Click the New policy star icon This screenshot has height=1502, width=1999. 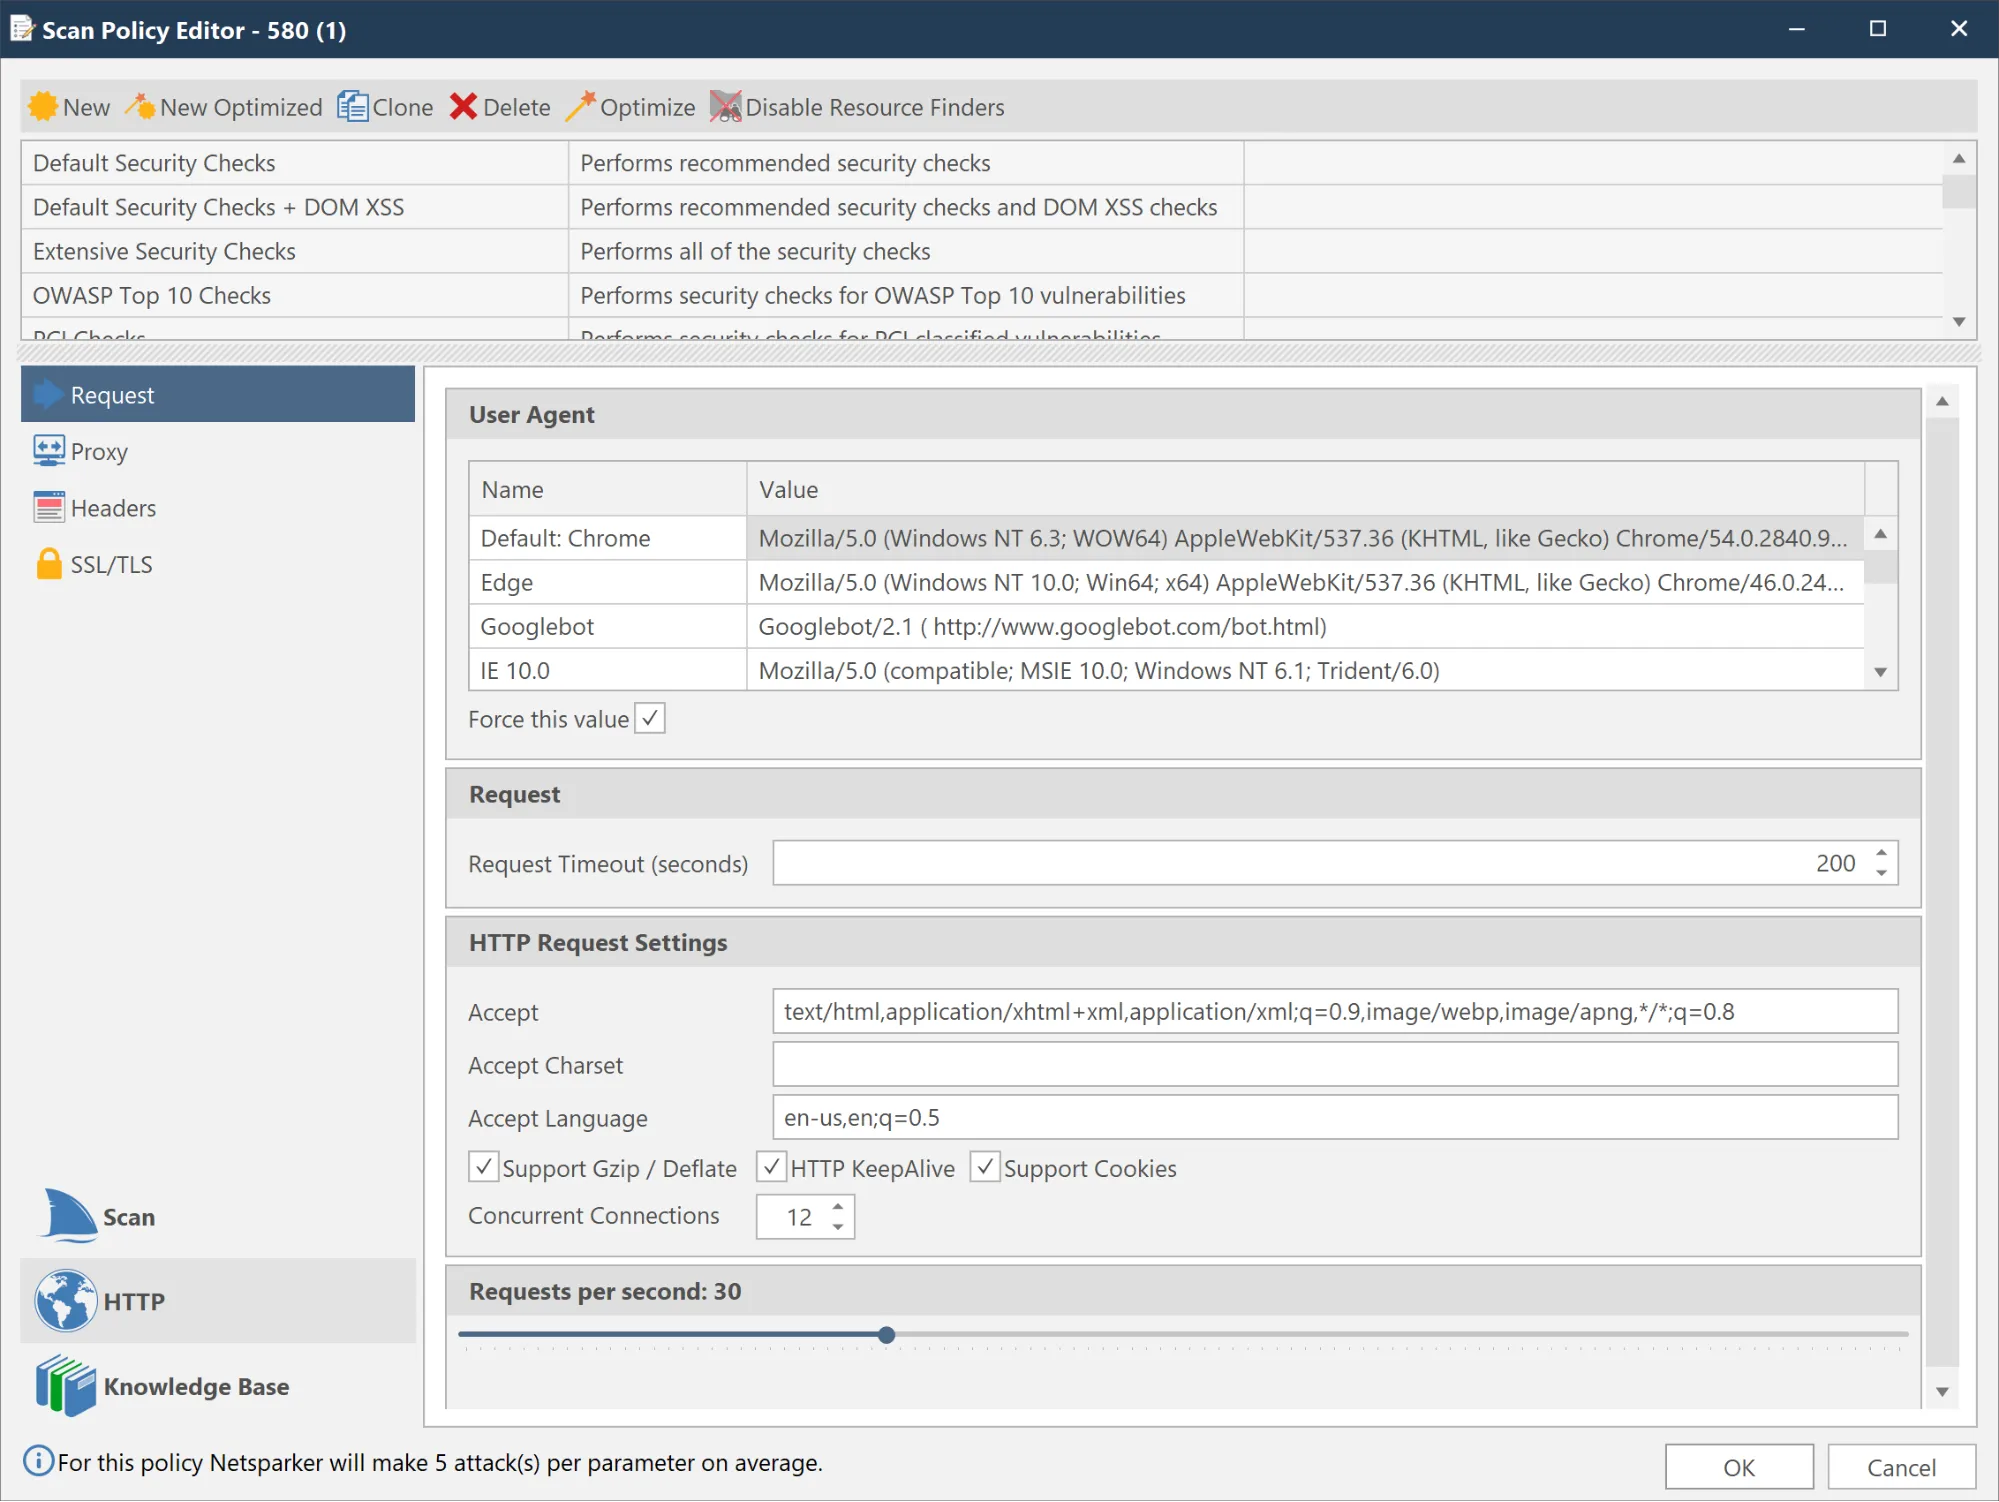point(42,106)
